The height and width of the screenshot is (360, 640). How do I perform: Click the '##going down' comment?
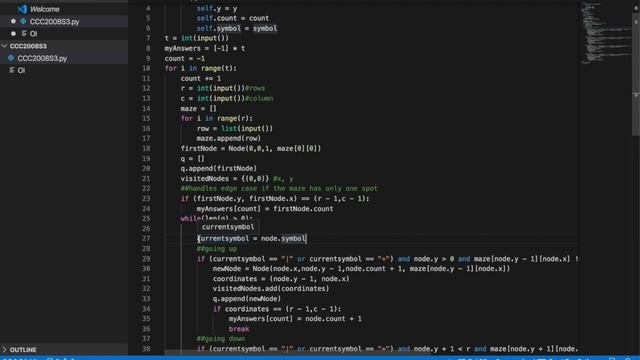[221, 338]
